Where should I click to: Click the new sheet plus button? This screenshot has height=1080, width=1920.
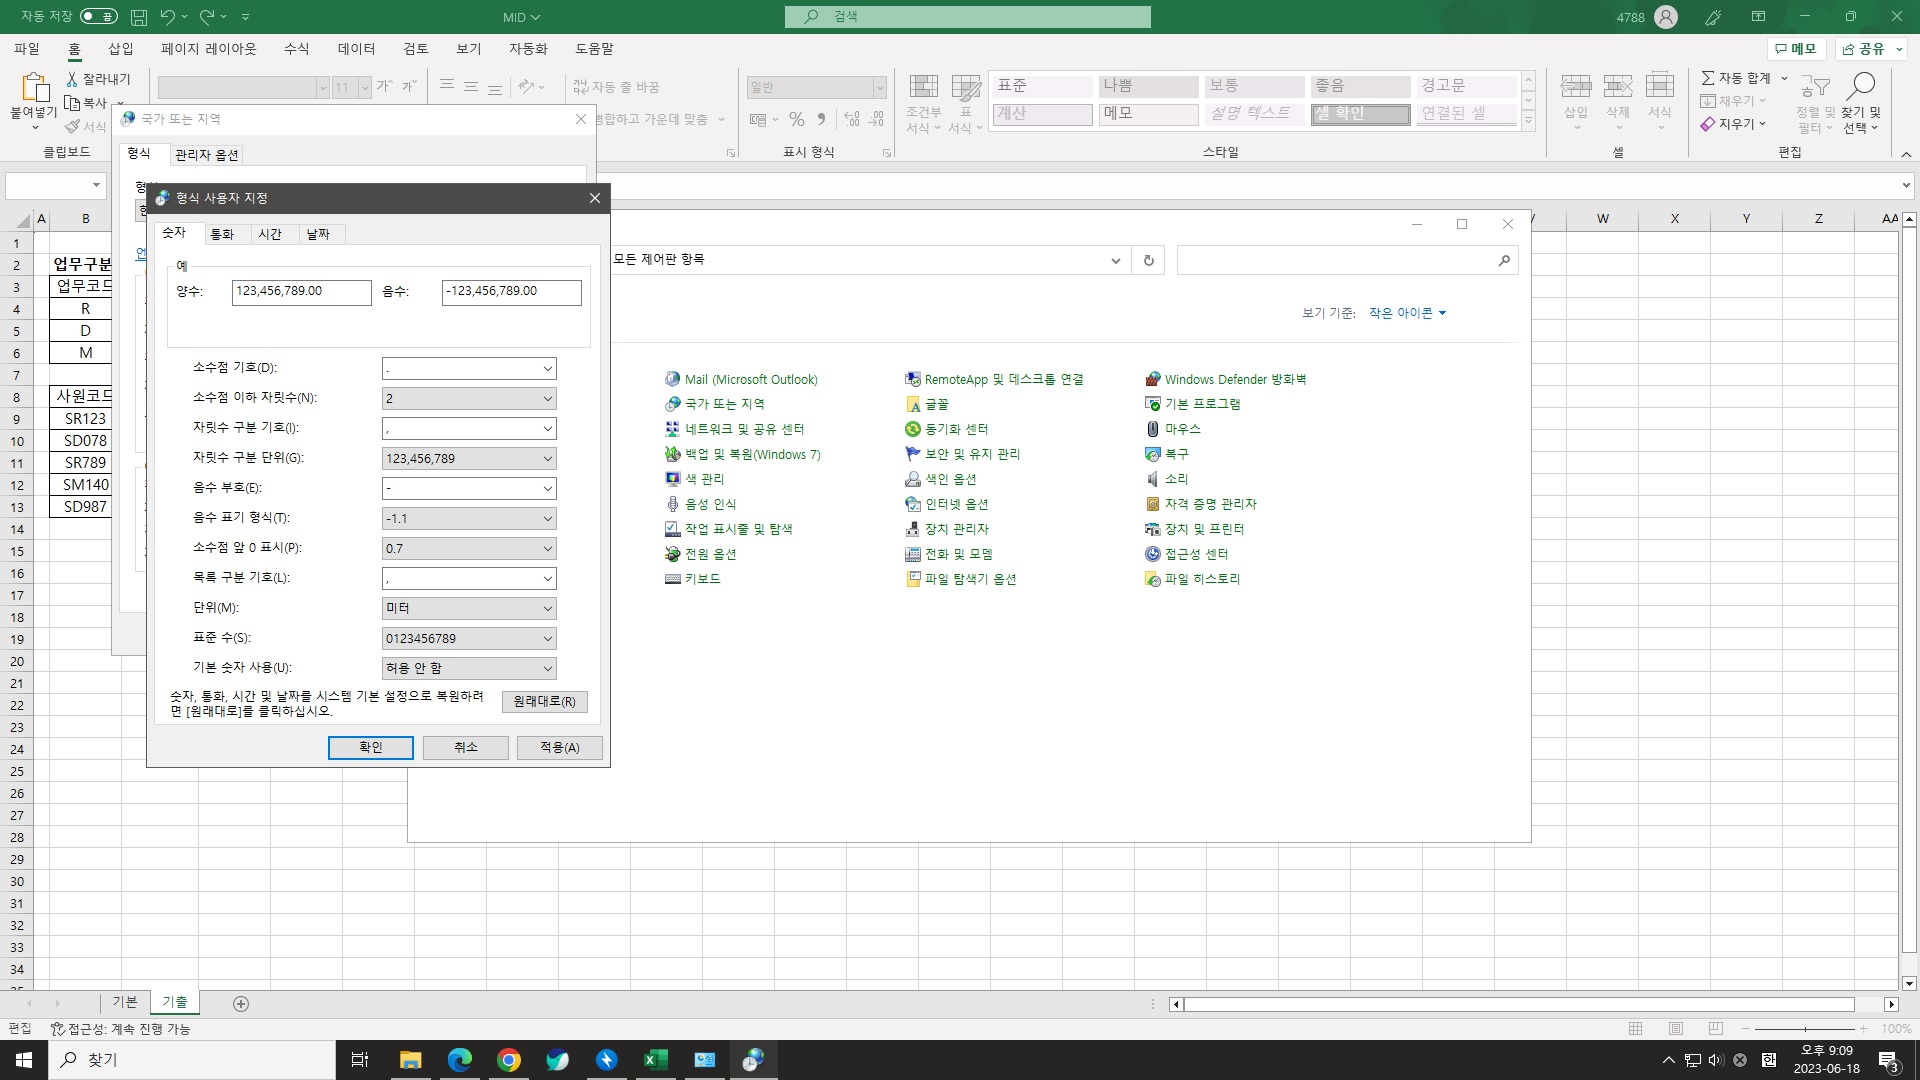(241, 1004)
